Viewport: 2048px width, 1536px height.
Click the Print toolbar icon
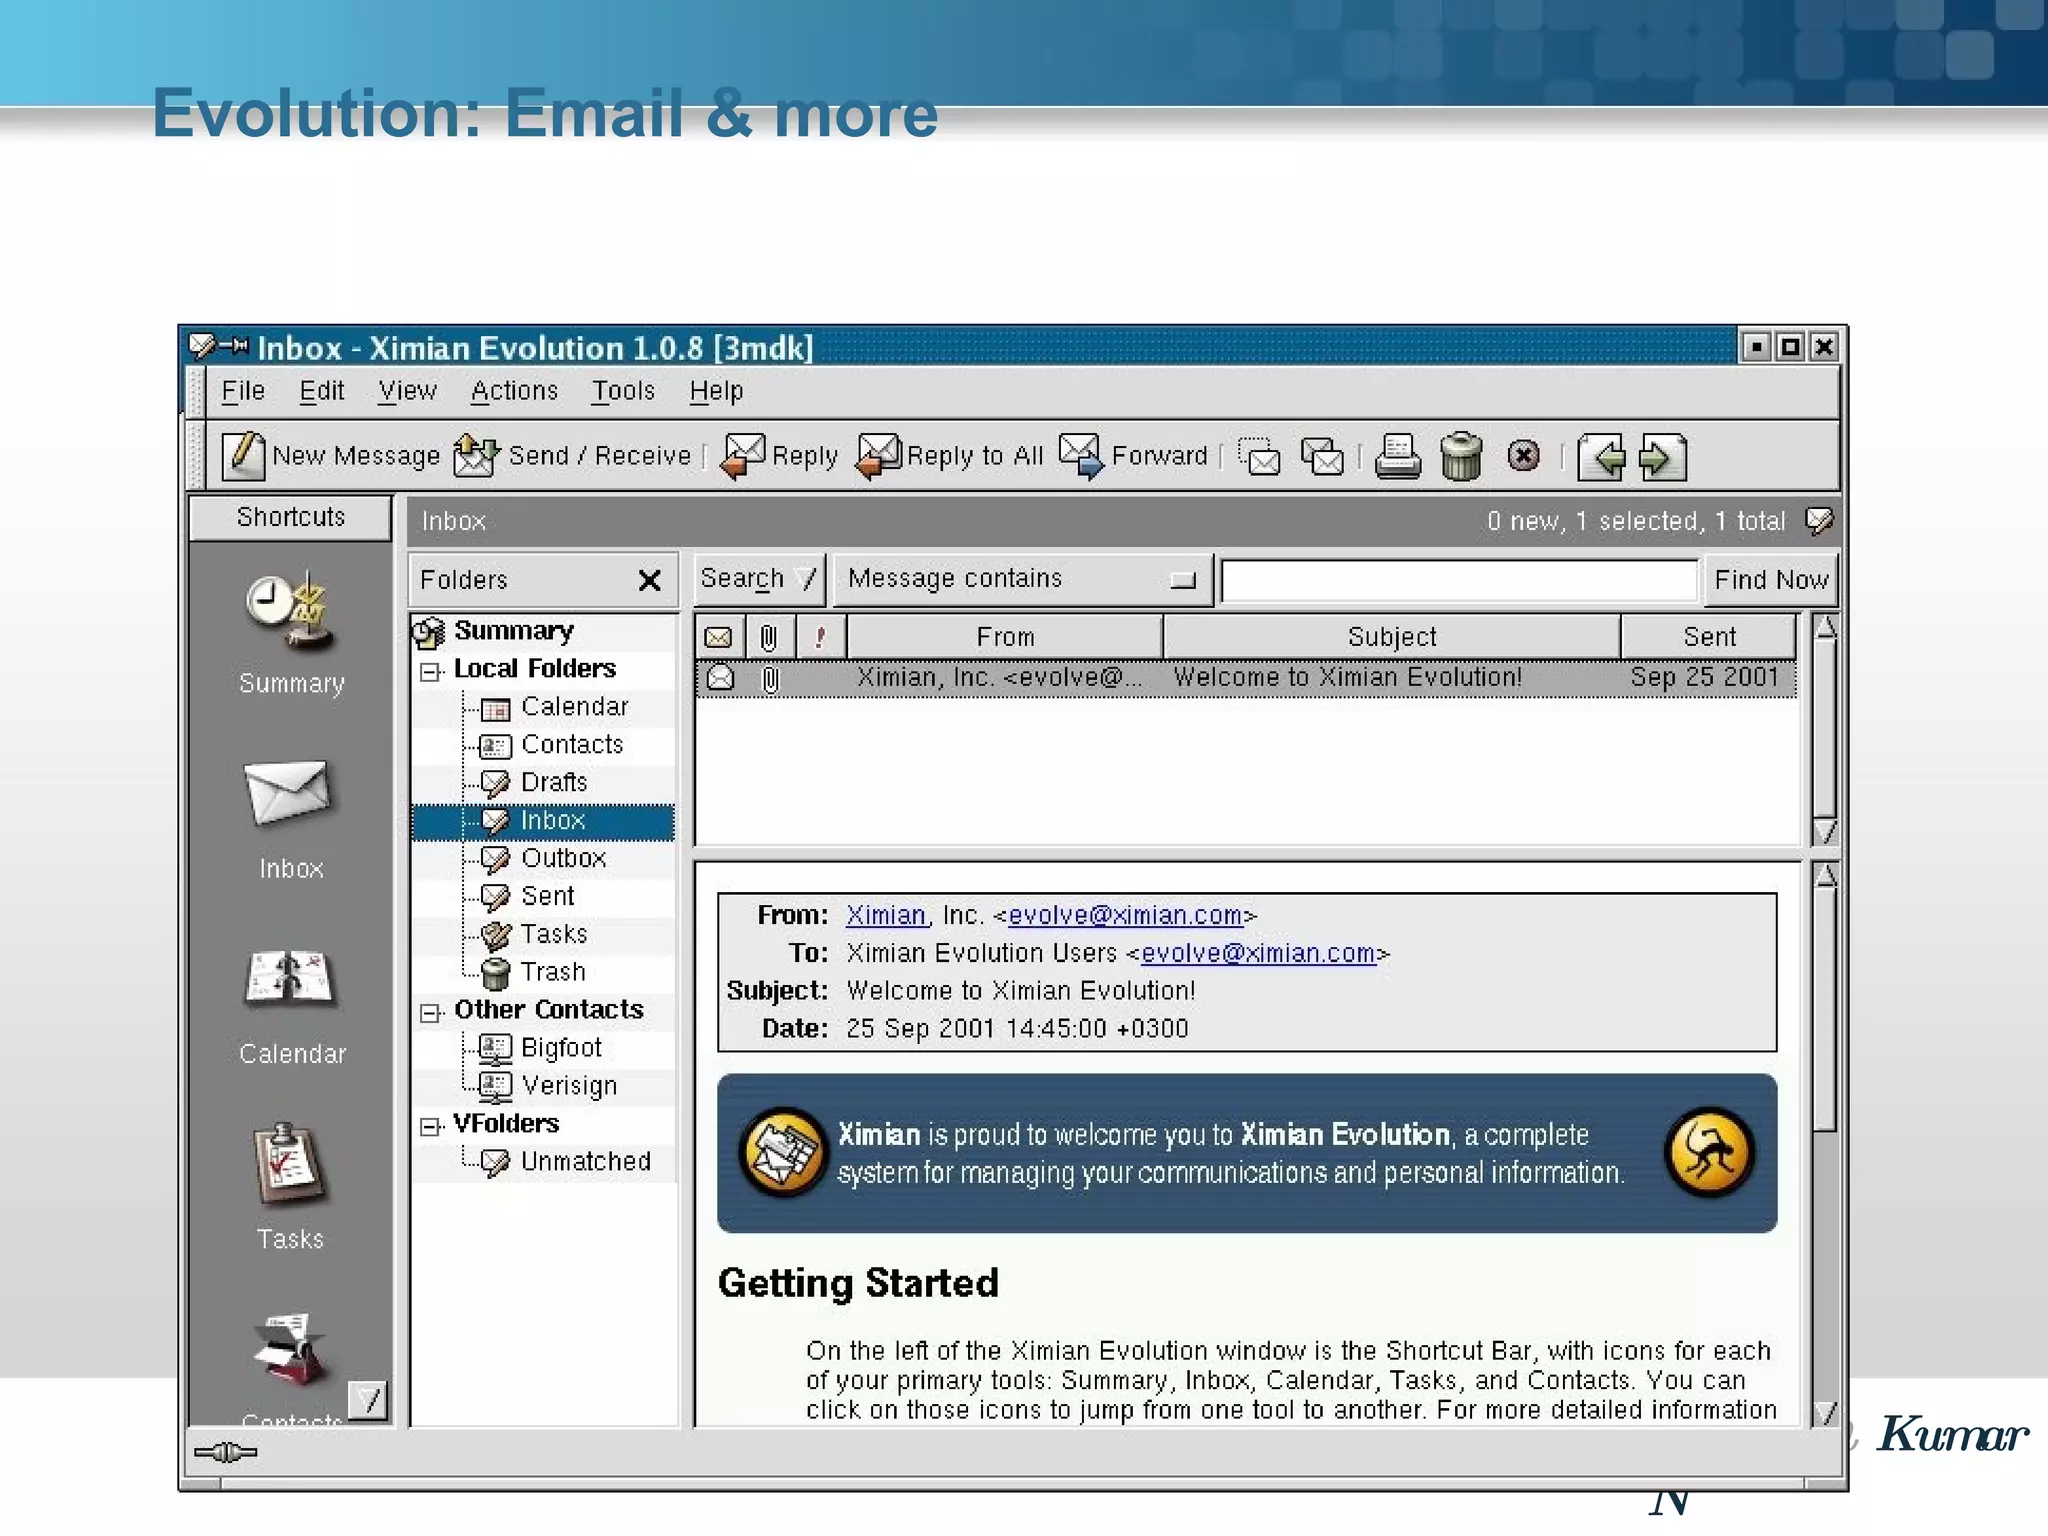(1398, 457)
